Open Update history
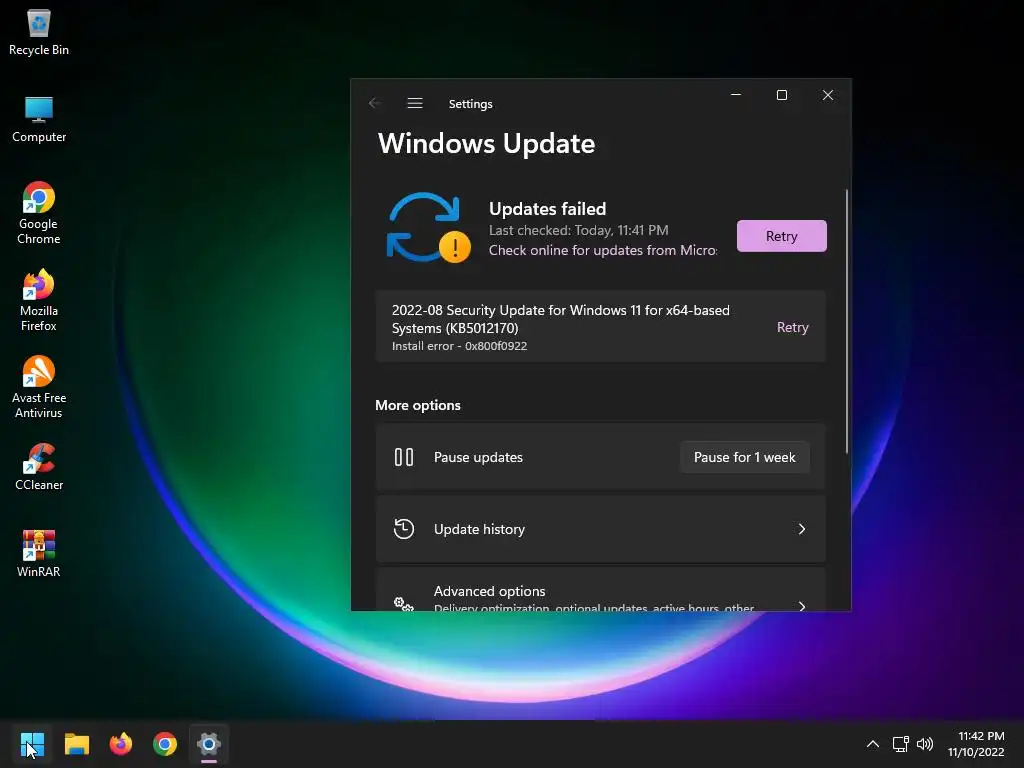Viewport: 1024px width, 768px height. pos(601,529)
